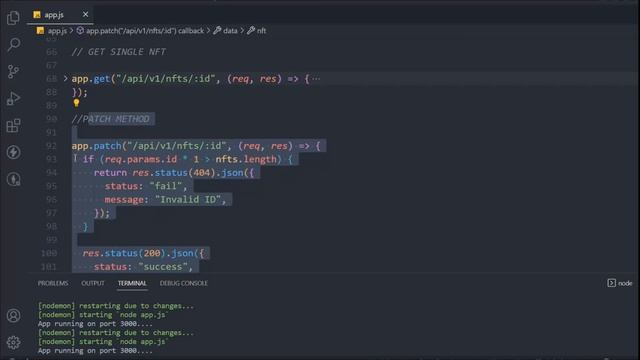Click the status: "success" line
640x360 pixels.
click(143, 267)
